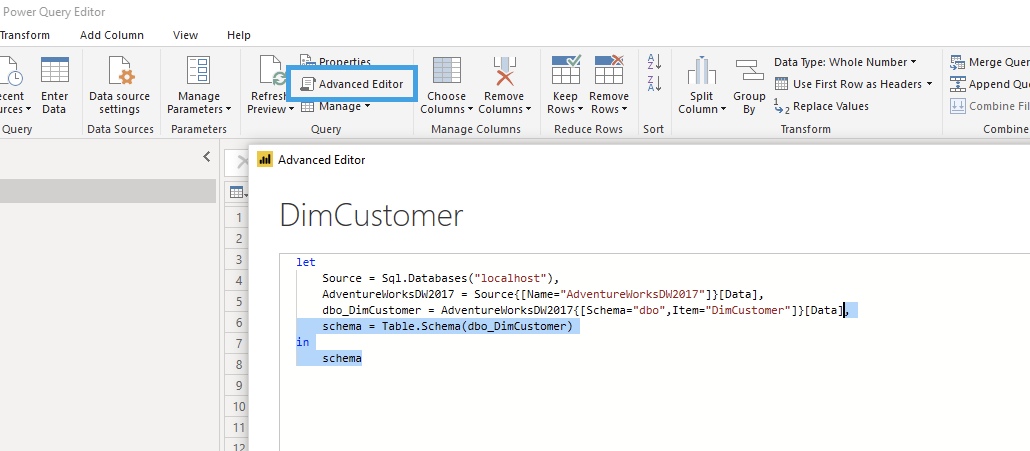Open query Properties
Image resolution: width=1030 pixels, height=451 pixels.
pos(336,62)
